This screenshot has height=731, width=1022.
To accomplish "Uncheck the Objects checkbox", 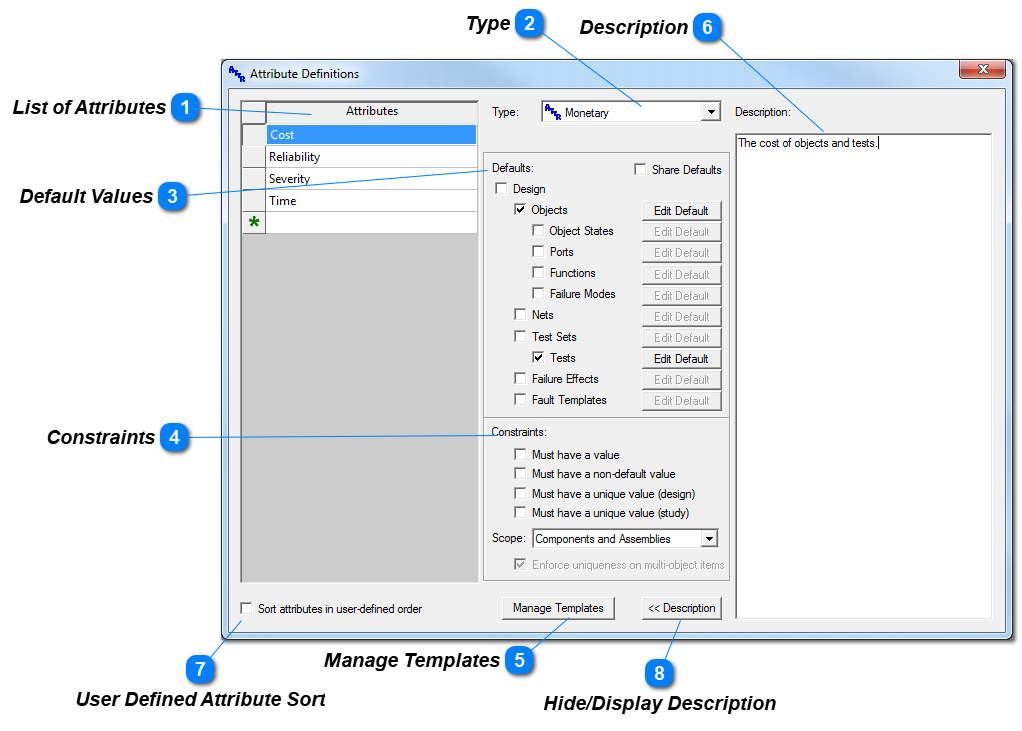I will [x=520, y=209].
